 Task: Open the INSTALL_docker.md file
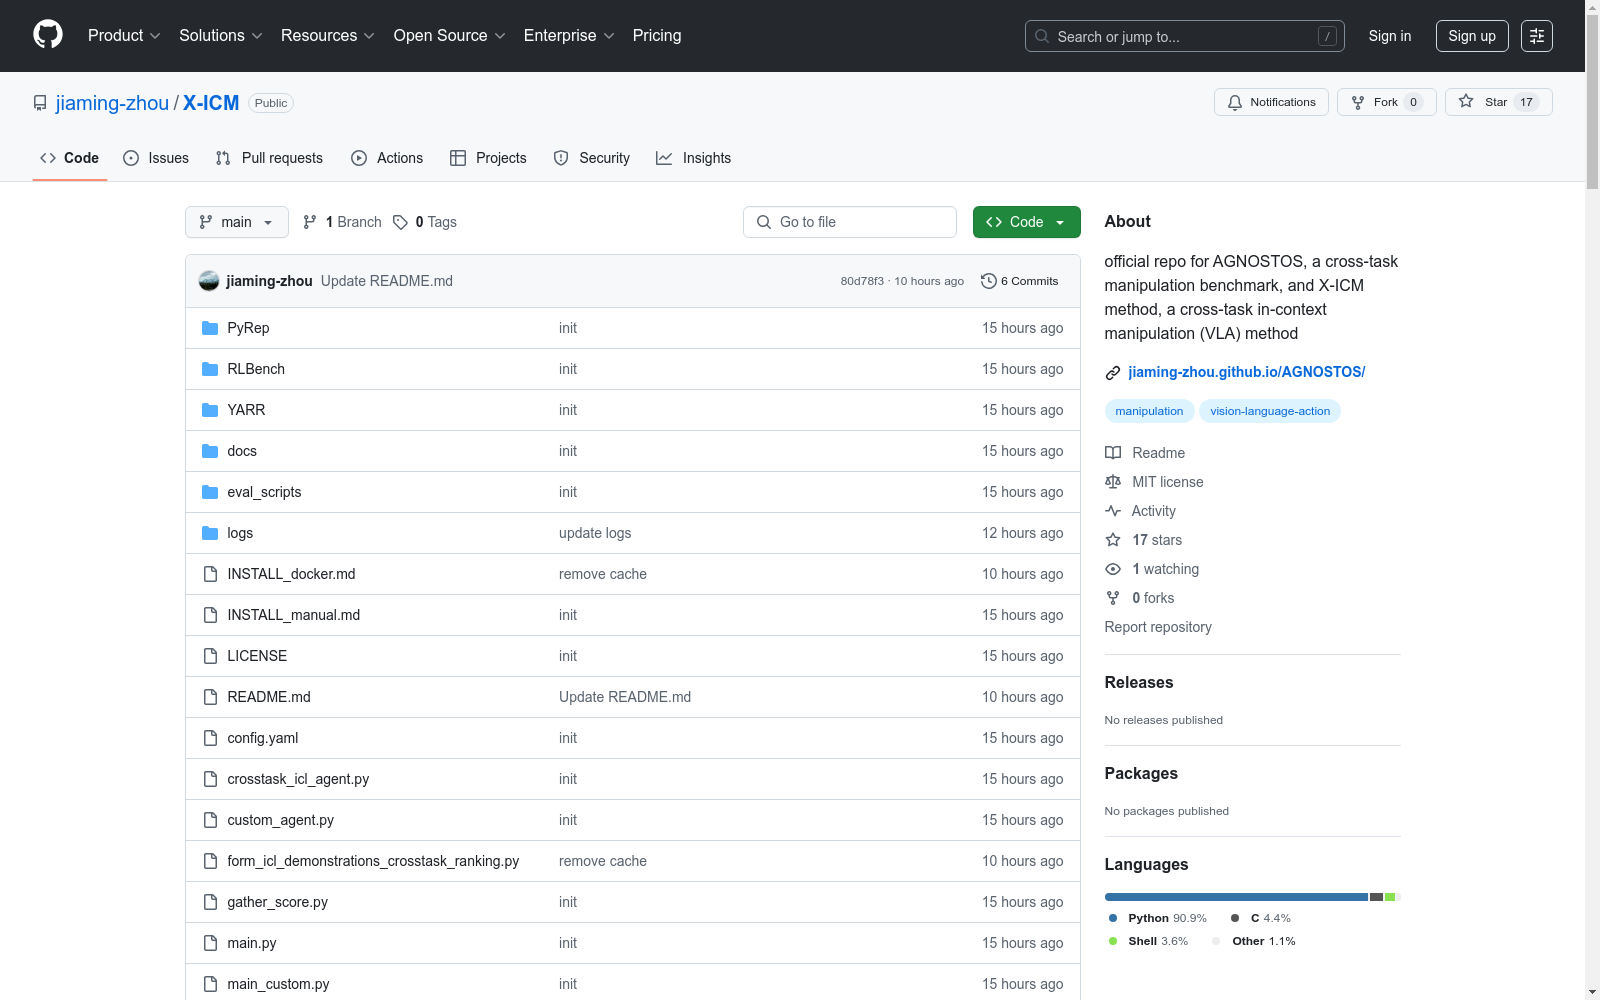(291, 574)
